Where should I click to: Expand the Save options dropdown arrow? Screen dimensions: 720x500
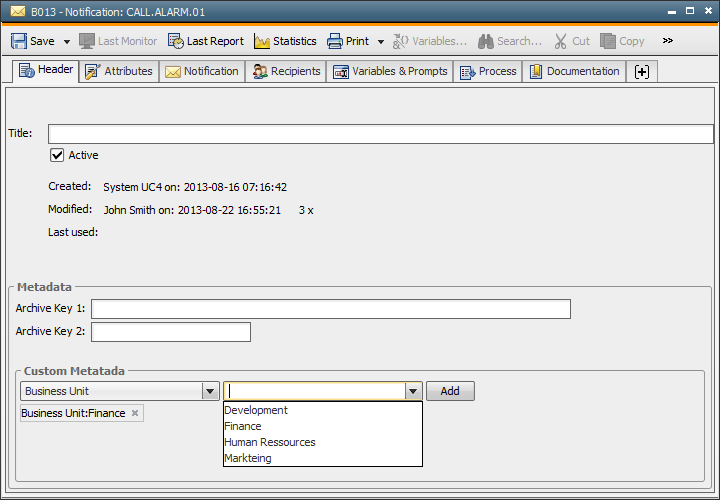67,42
